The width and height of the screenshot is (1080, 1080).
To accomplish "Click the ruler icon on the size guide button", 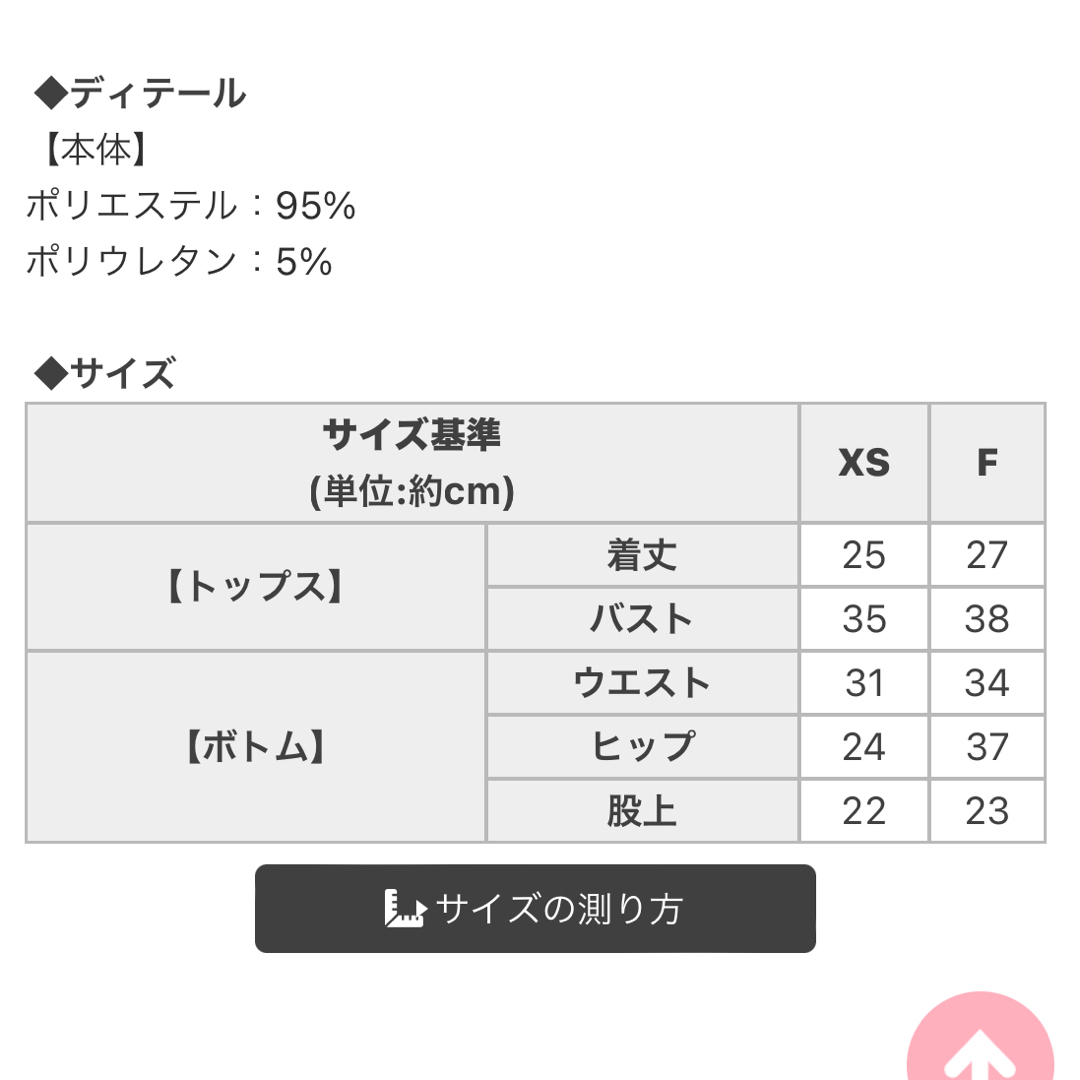I will coord(405,908).
